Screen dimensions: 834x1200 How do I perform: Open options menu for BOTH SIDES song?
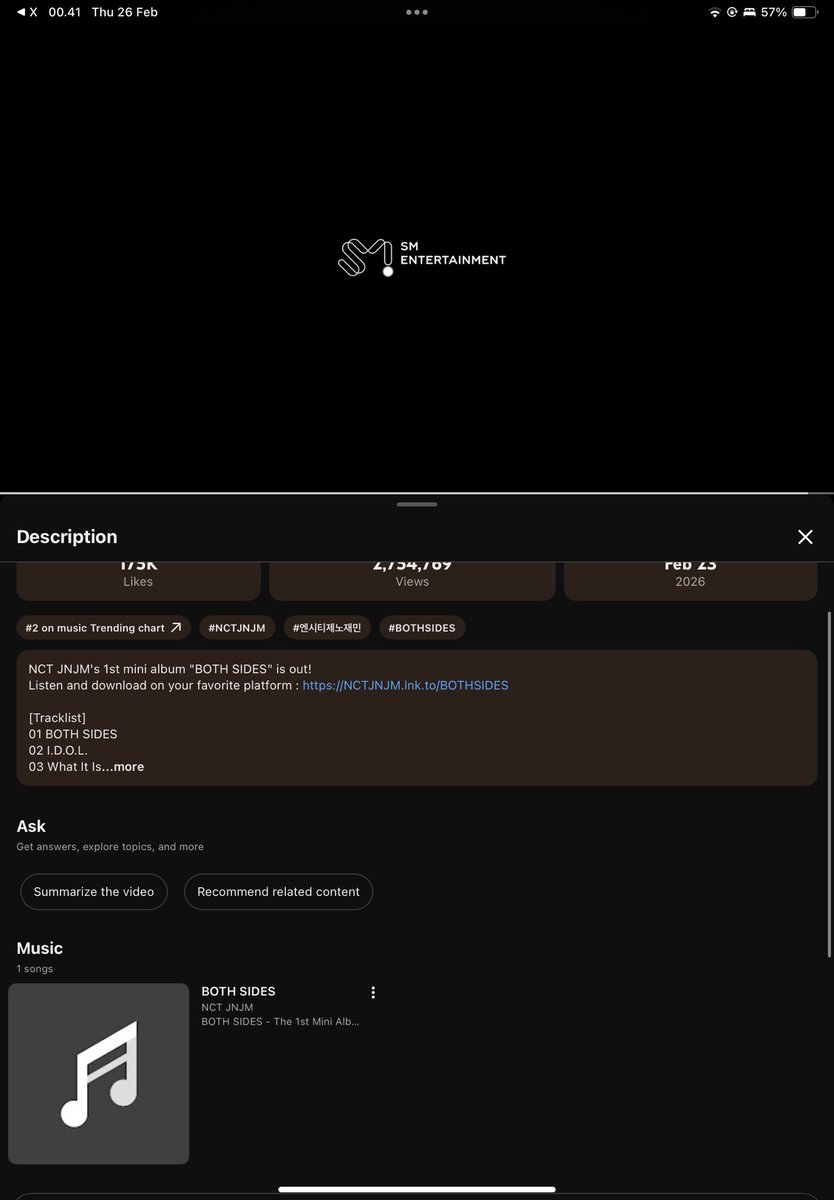pyautogui.click(x=373, y=992)
